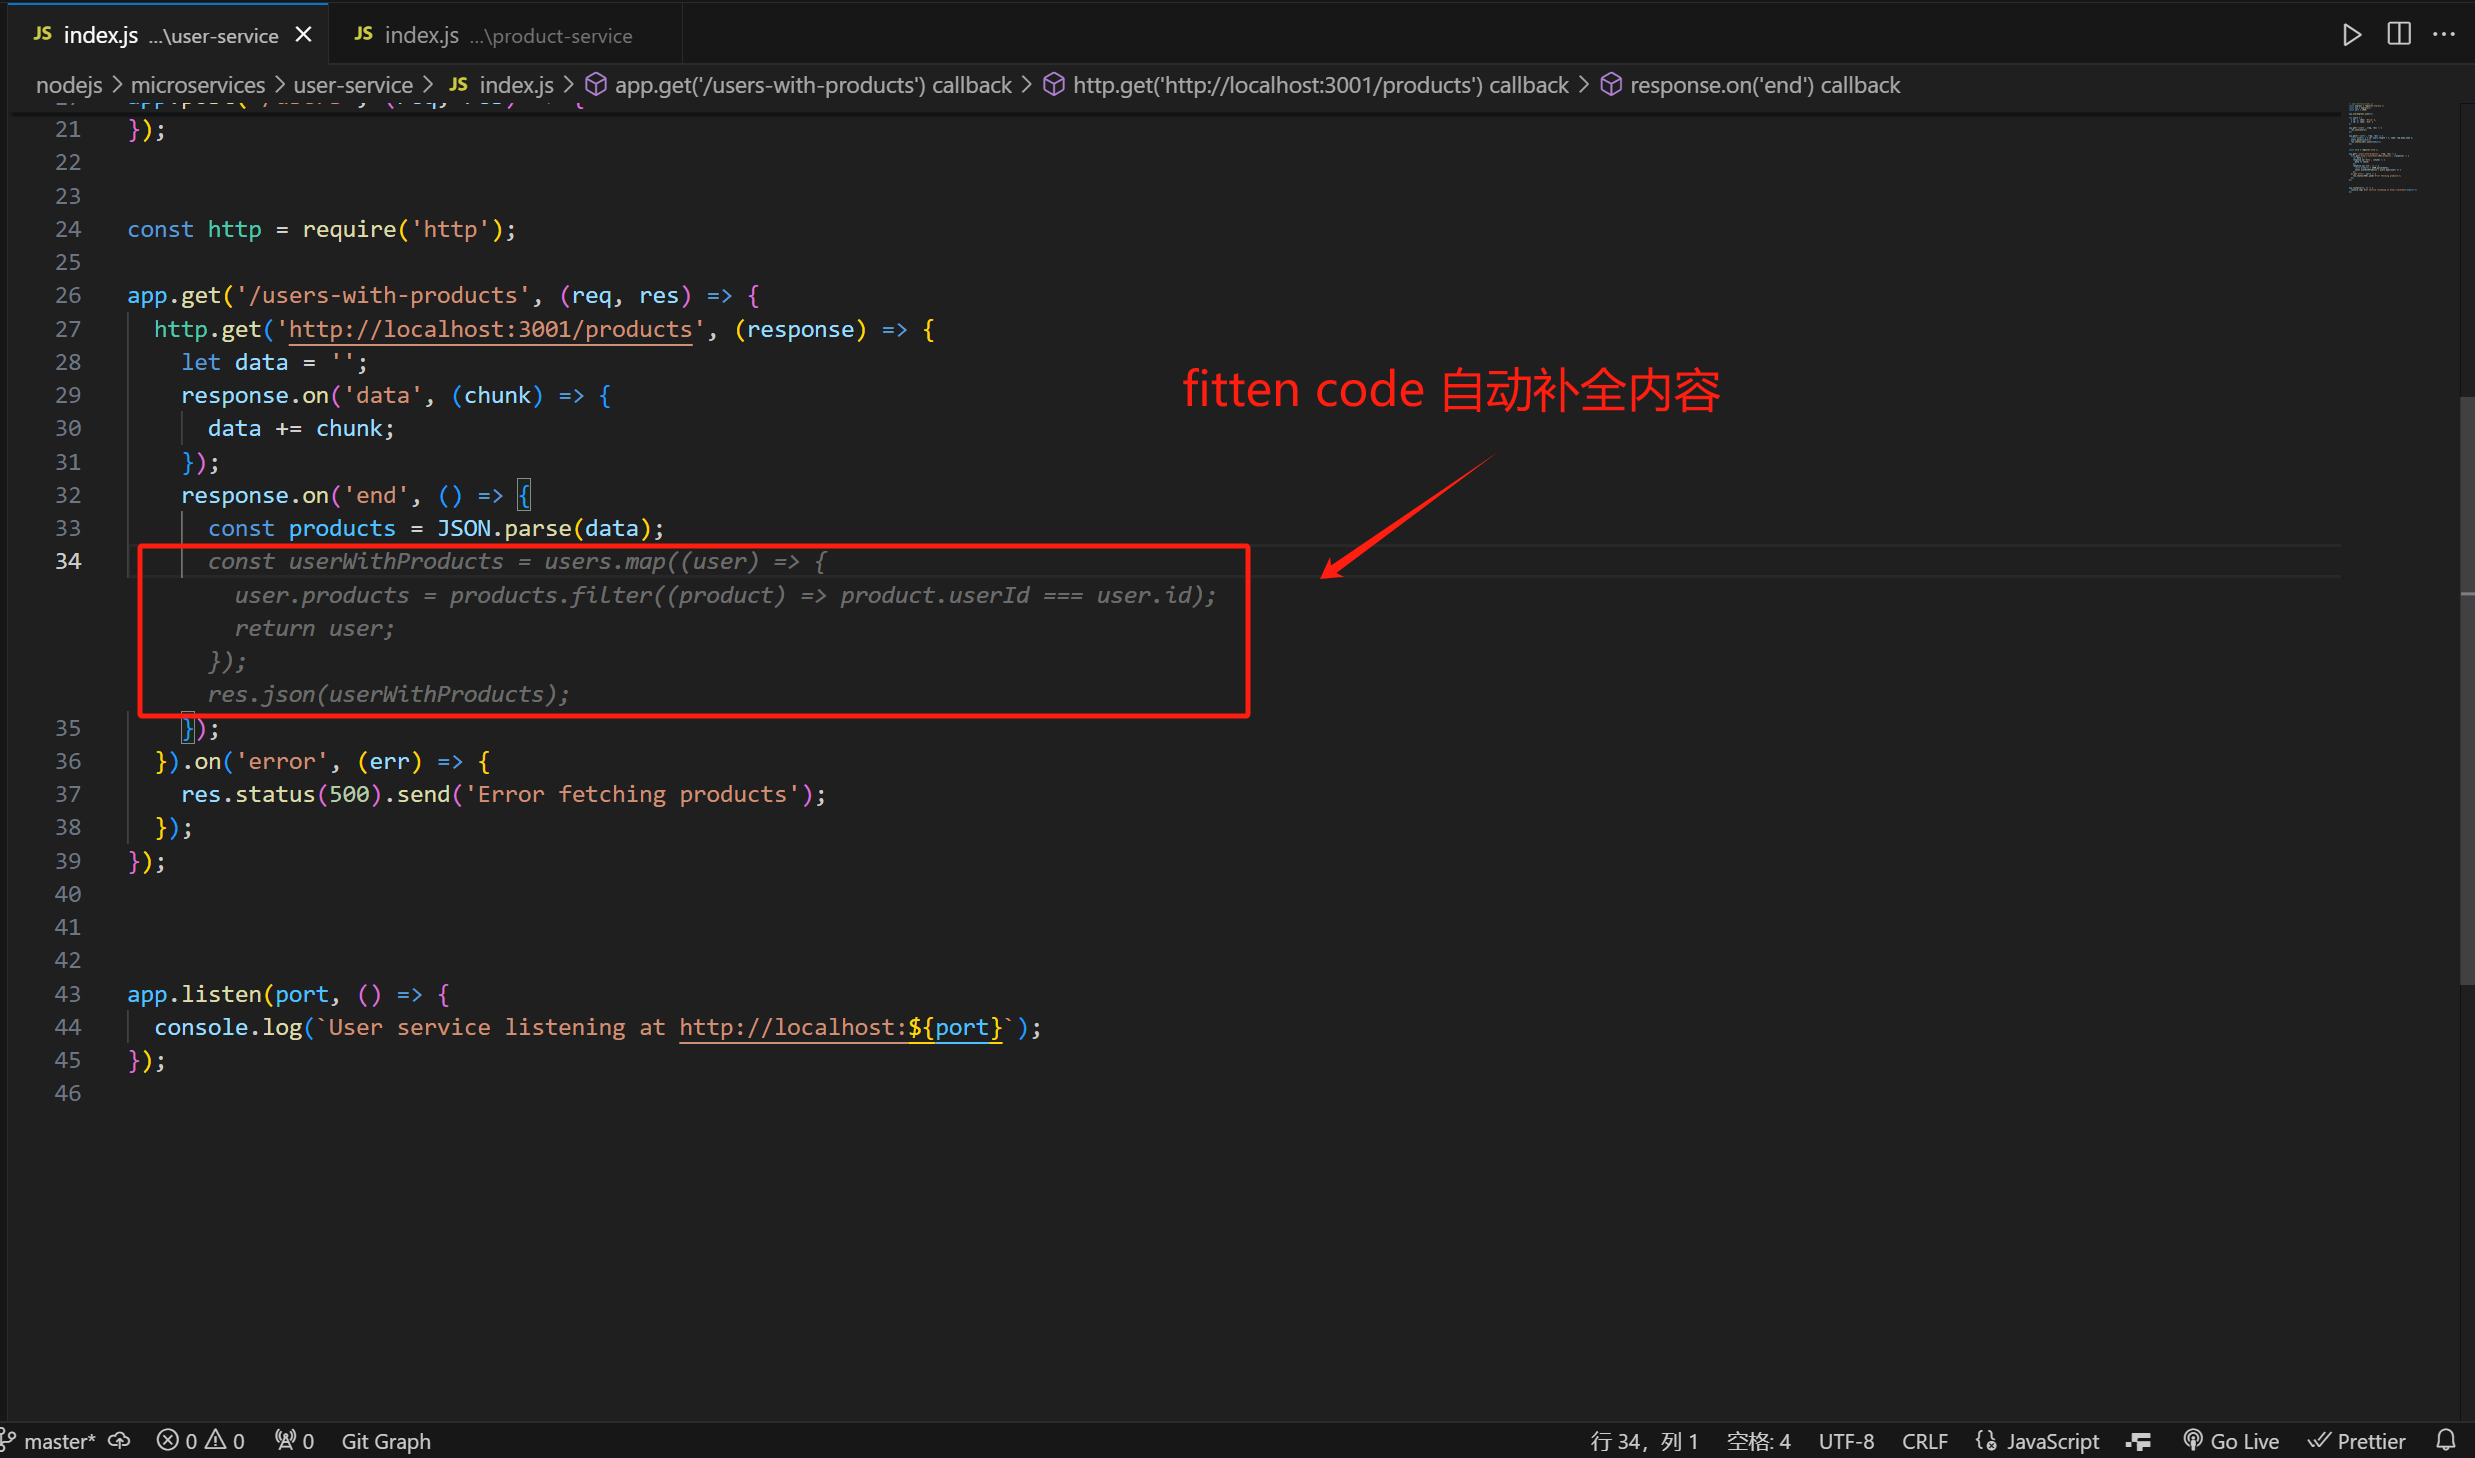Click the Run Code play icon

coord(2351,35)
